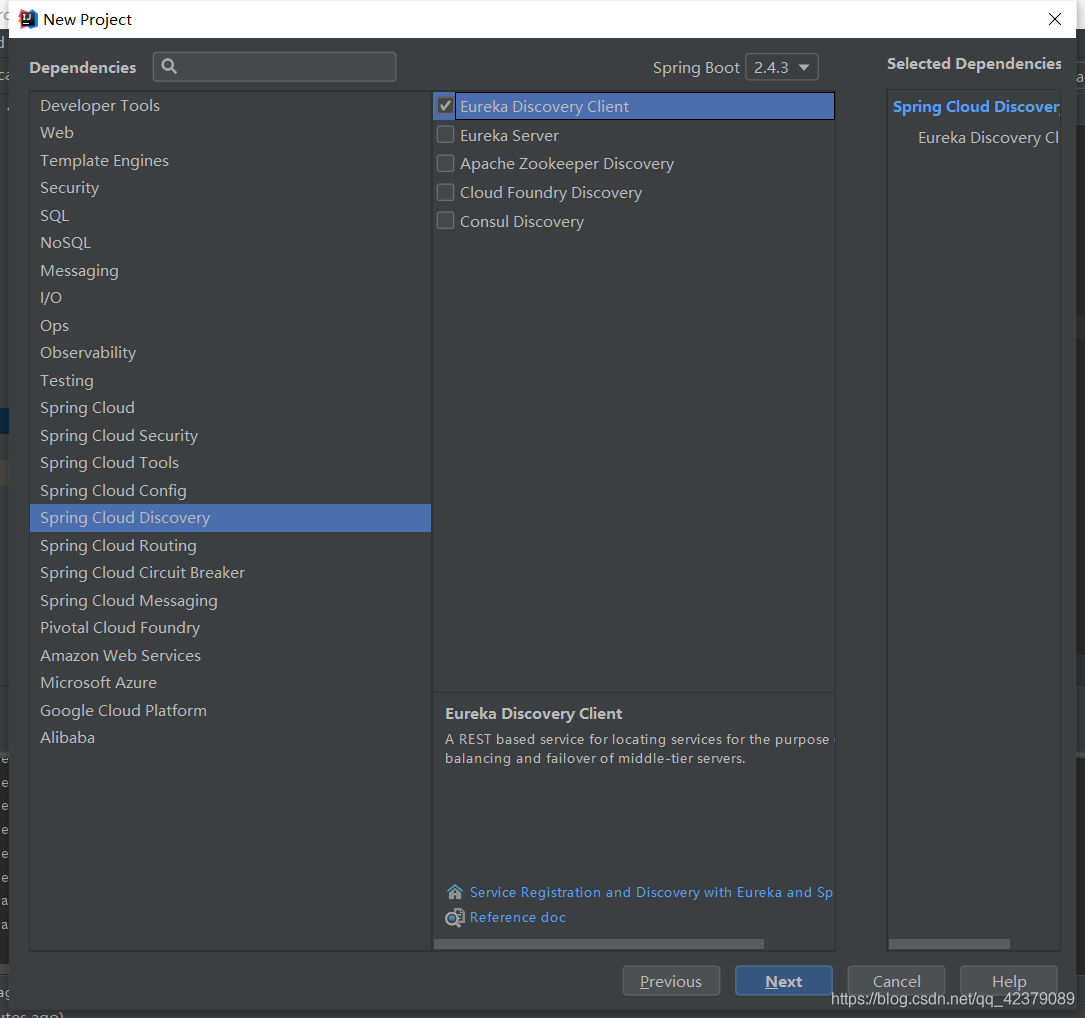
Task: Enable the Eureka Server checkbox
Action: pyautogui.click(x=446, y=135)
